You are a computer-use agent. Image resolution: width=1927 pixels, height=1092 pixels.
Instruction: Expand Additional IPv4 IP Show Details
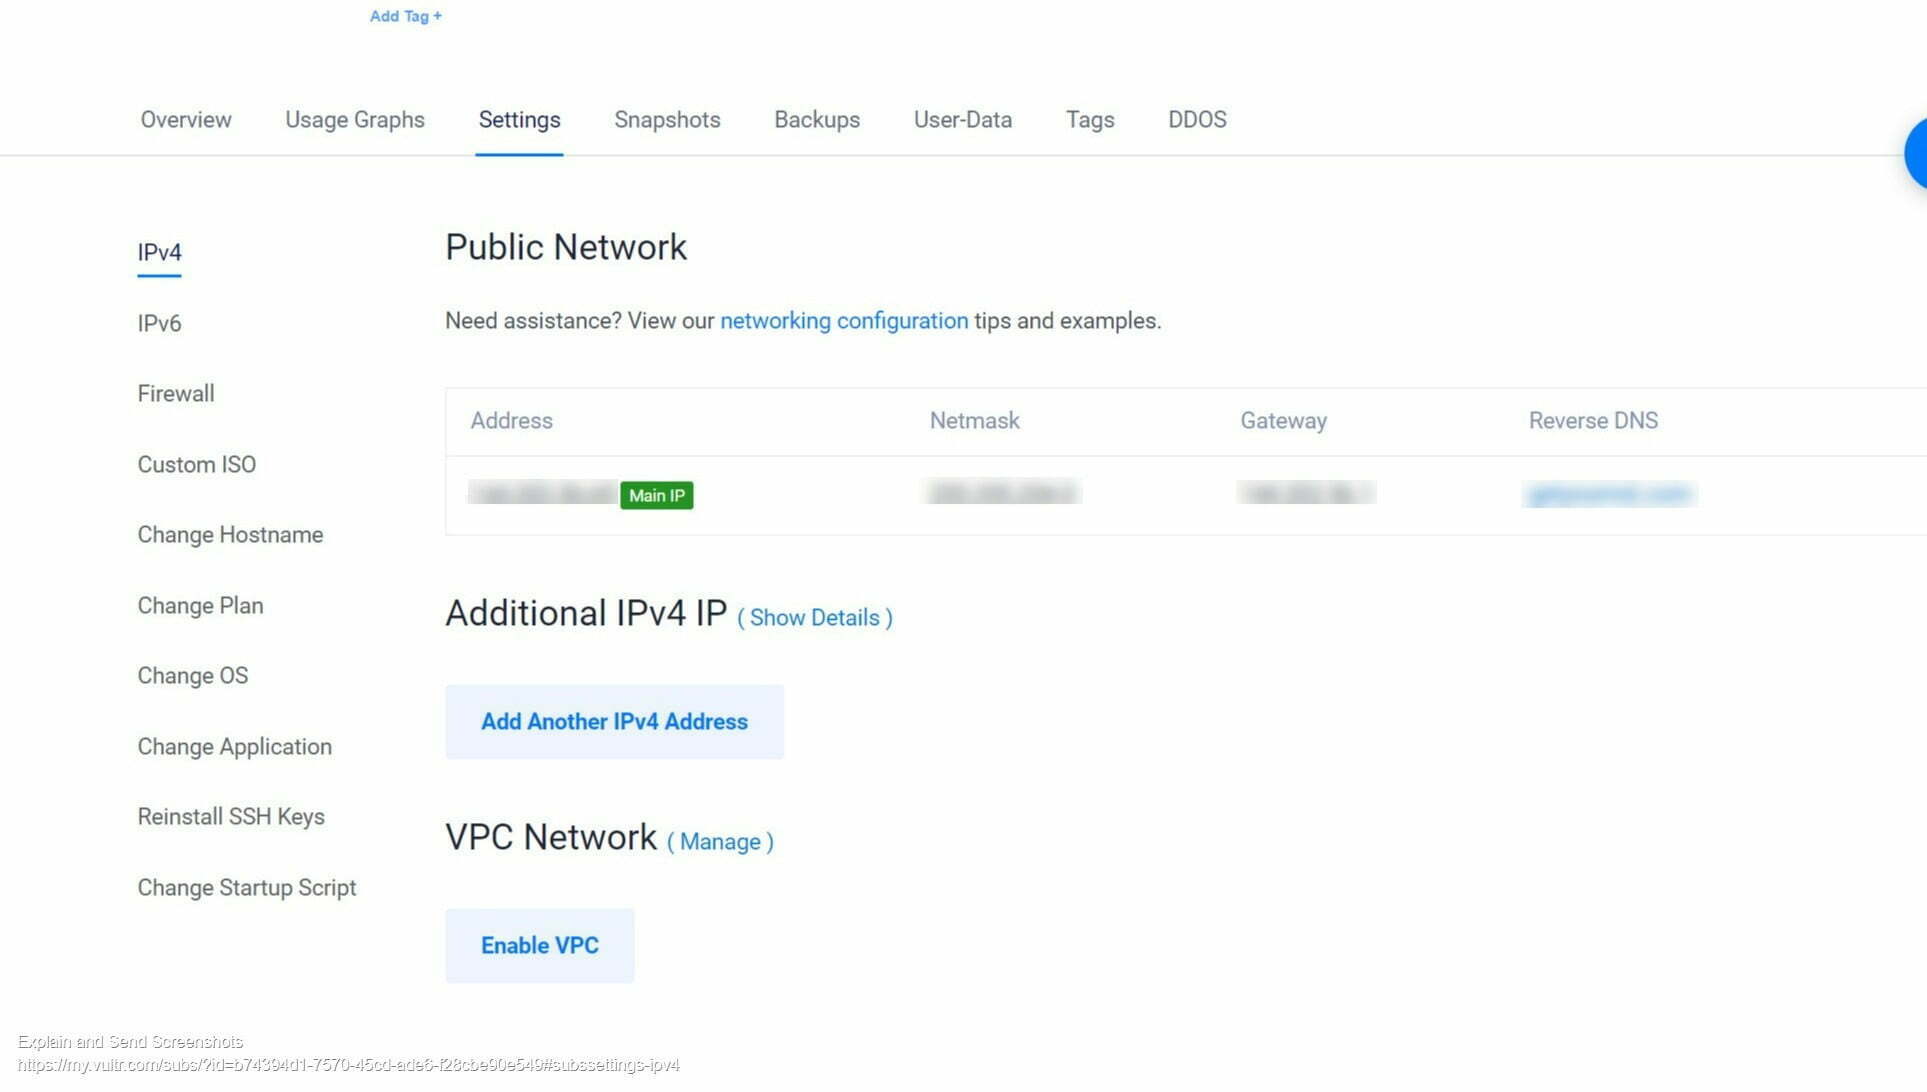(x=814, y=617)
